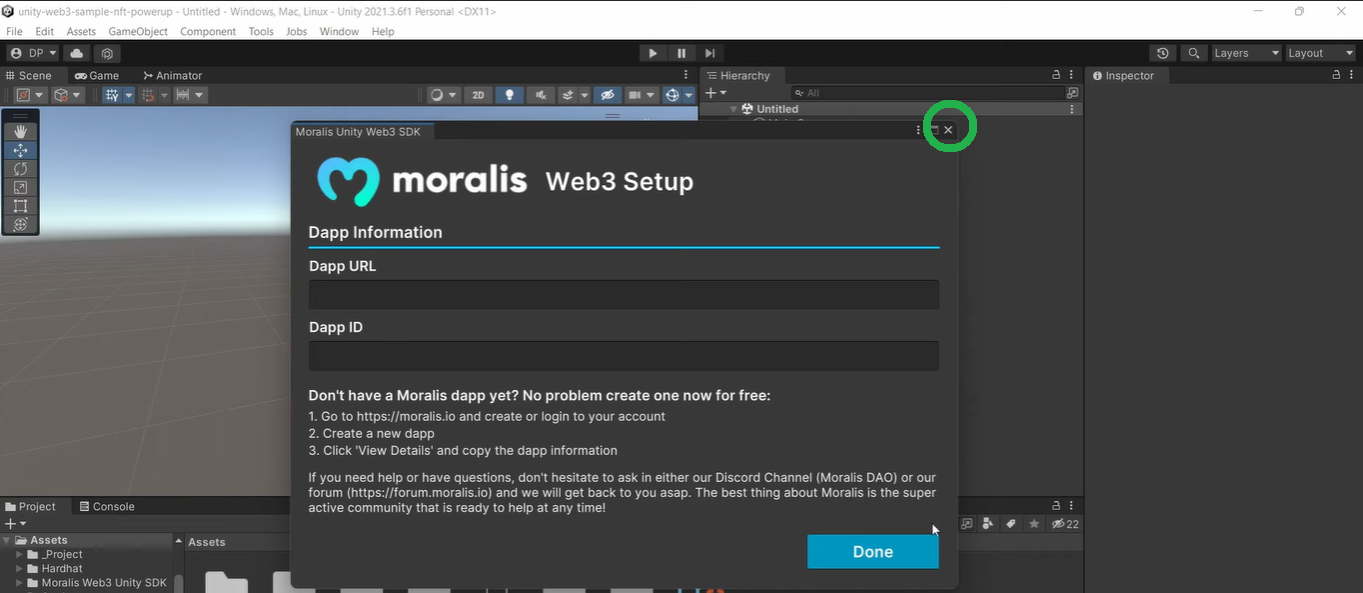Open tool handle pivot position dropdown
Viewport: 1363px width, 593px height.
point(30,95)
